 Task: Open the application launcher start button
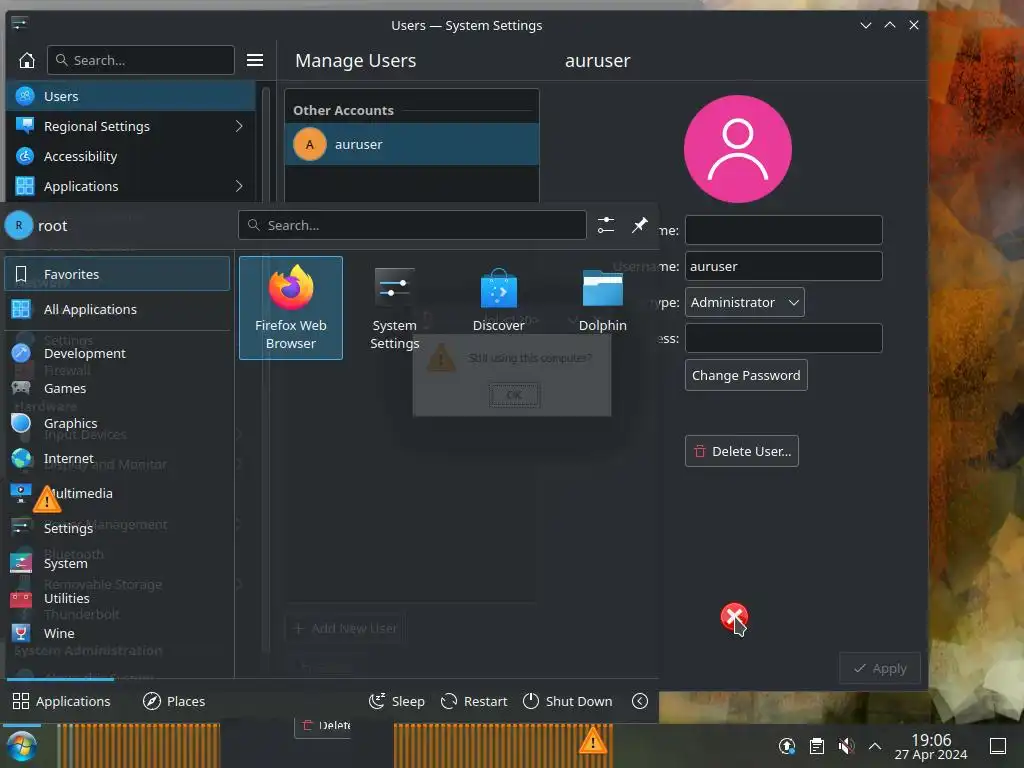coord(20,746)
